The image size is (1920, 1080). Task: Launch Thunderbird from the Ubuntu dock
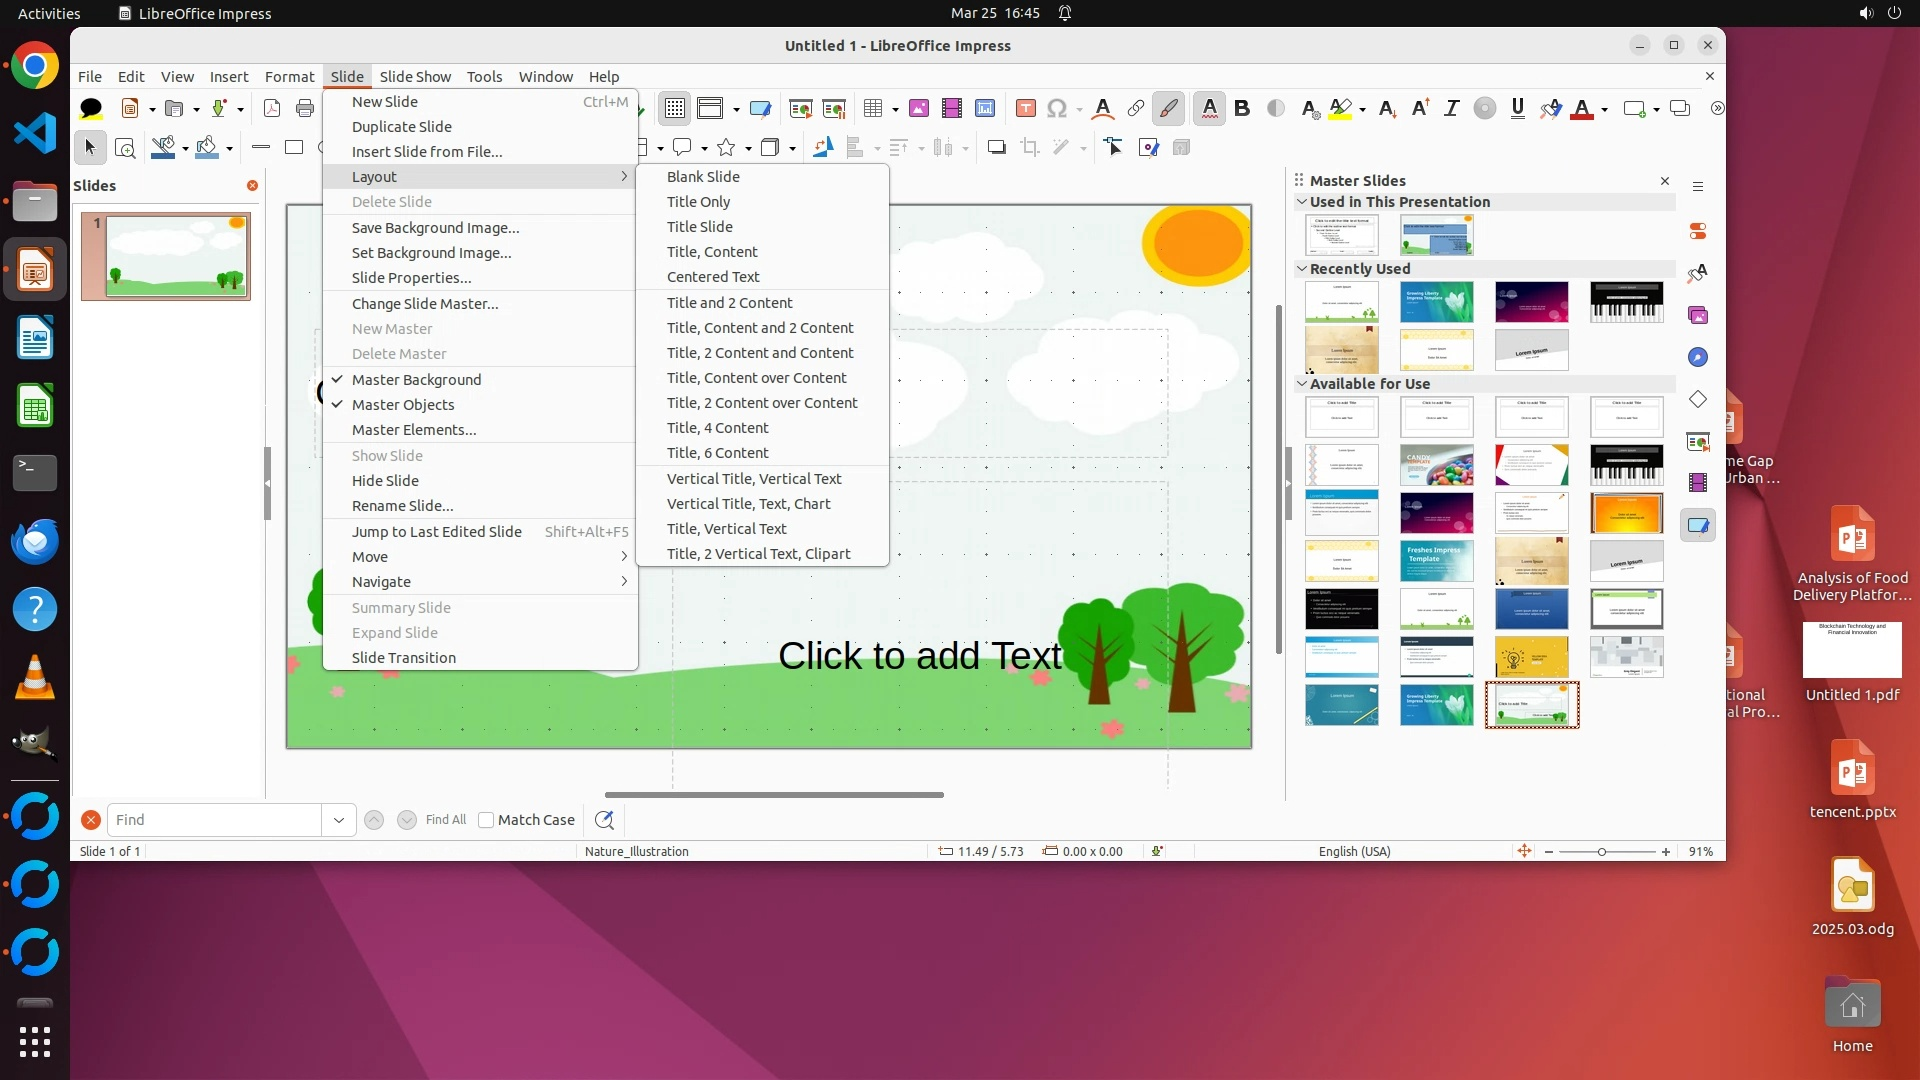click(35, 541)
